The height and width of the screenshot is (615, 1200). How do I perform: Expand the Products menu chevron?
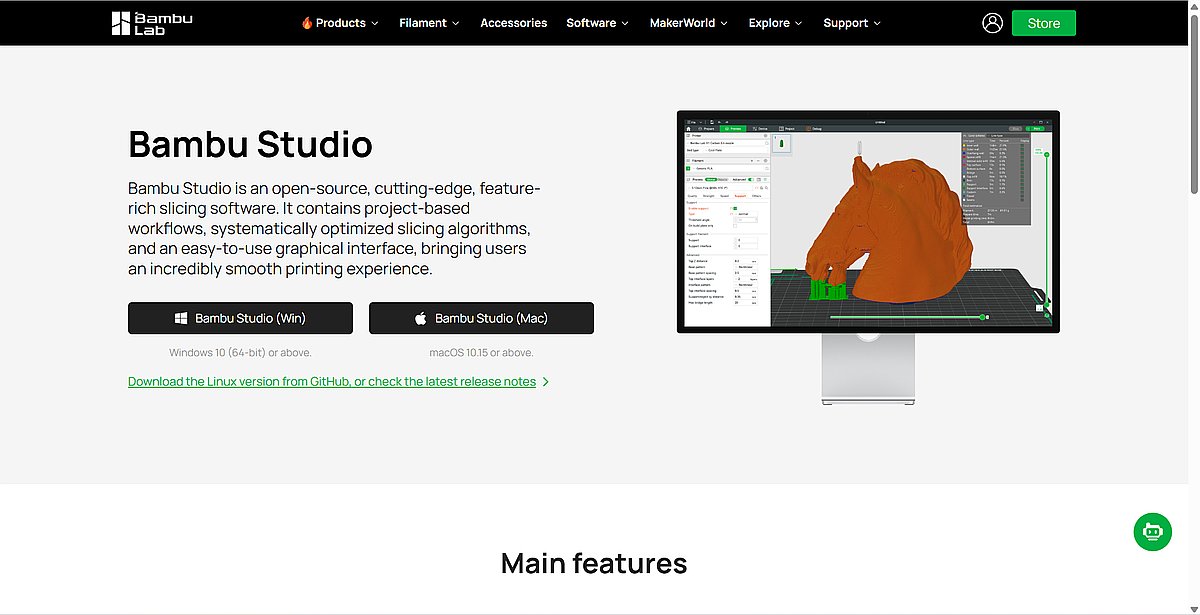point(375,23)
